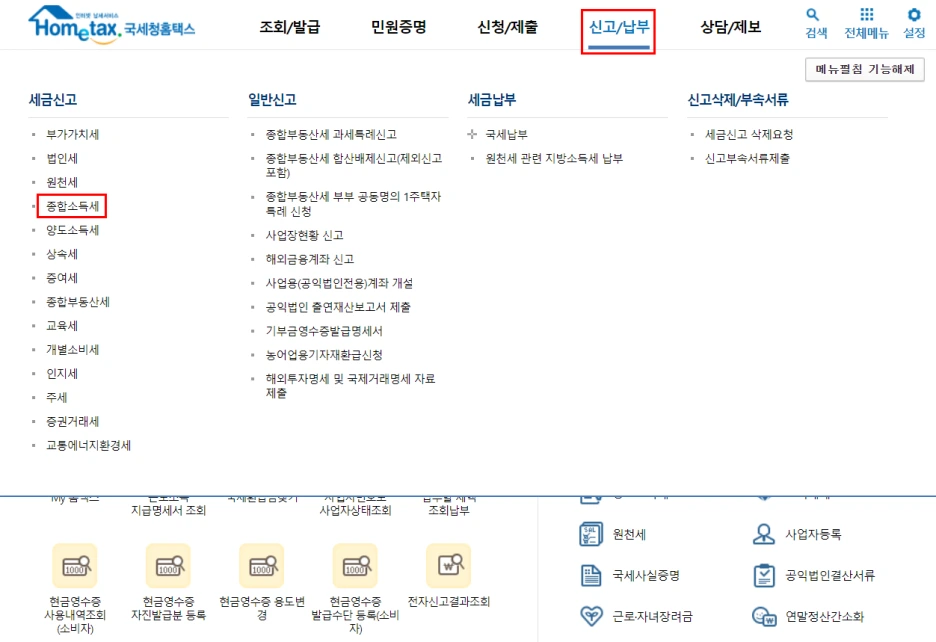Click the 메뉴펼침 기능해제 button

(x=864, y=70)
